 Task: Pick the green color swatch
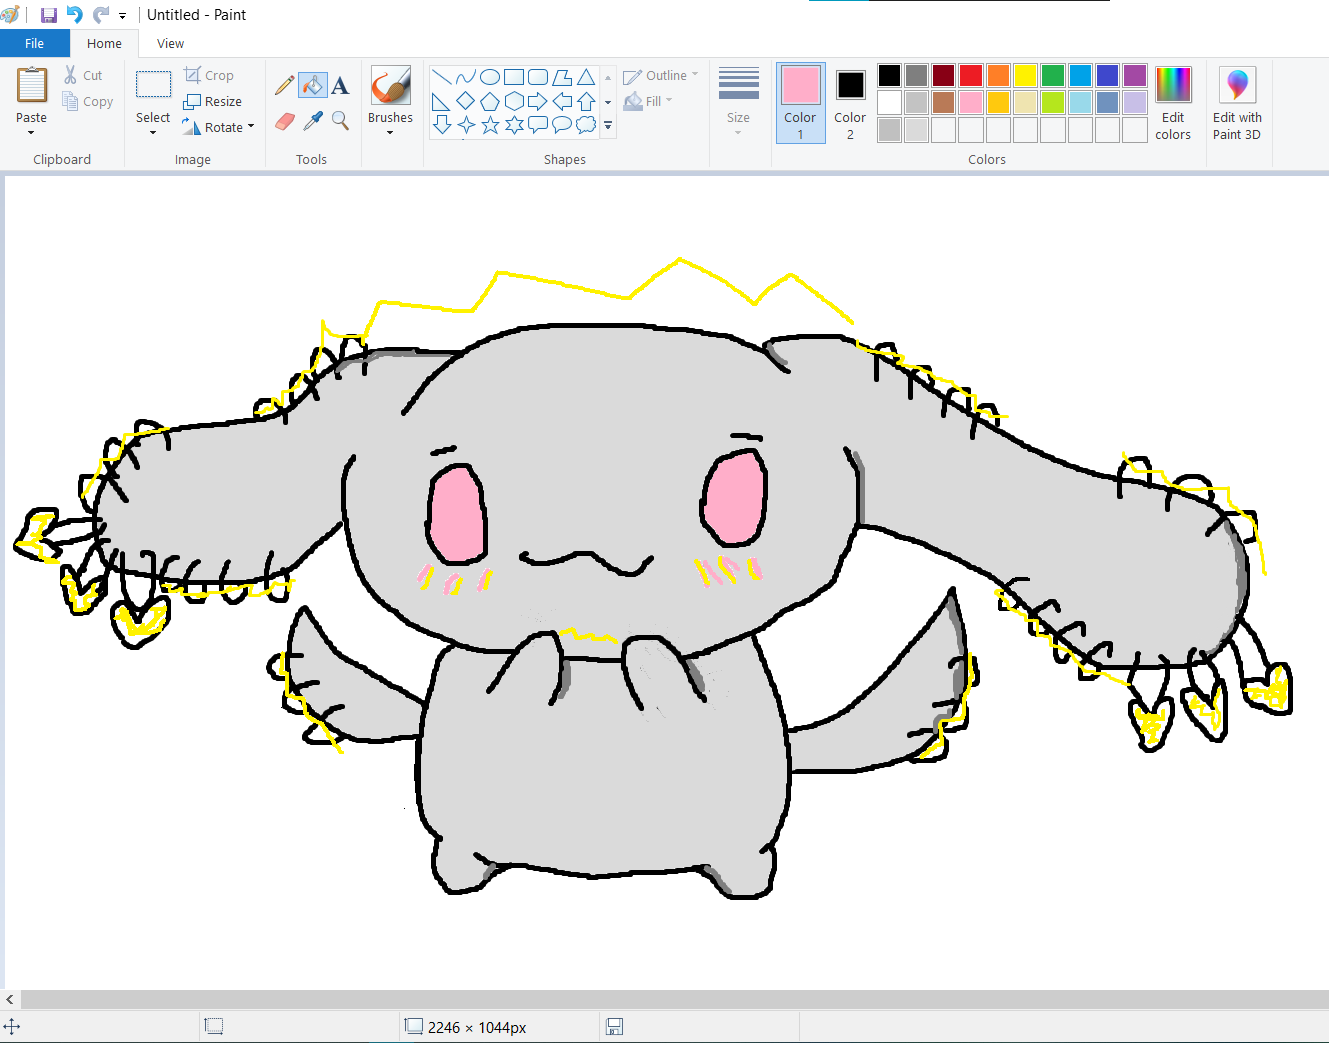point(1052,75)
